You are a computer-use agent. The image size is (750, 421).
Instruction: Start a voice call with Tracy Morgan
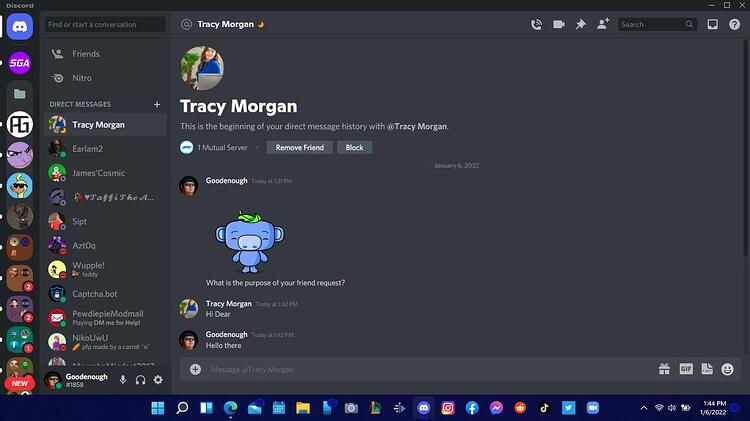point(536,24)
